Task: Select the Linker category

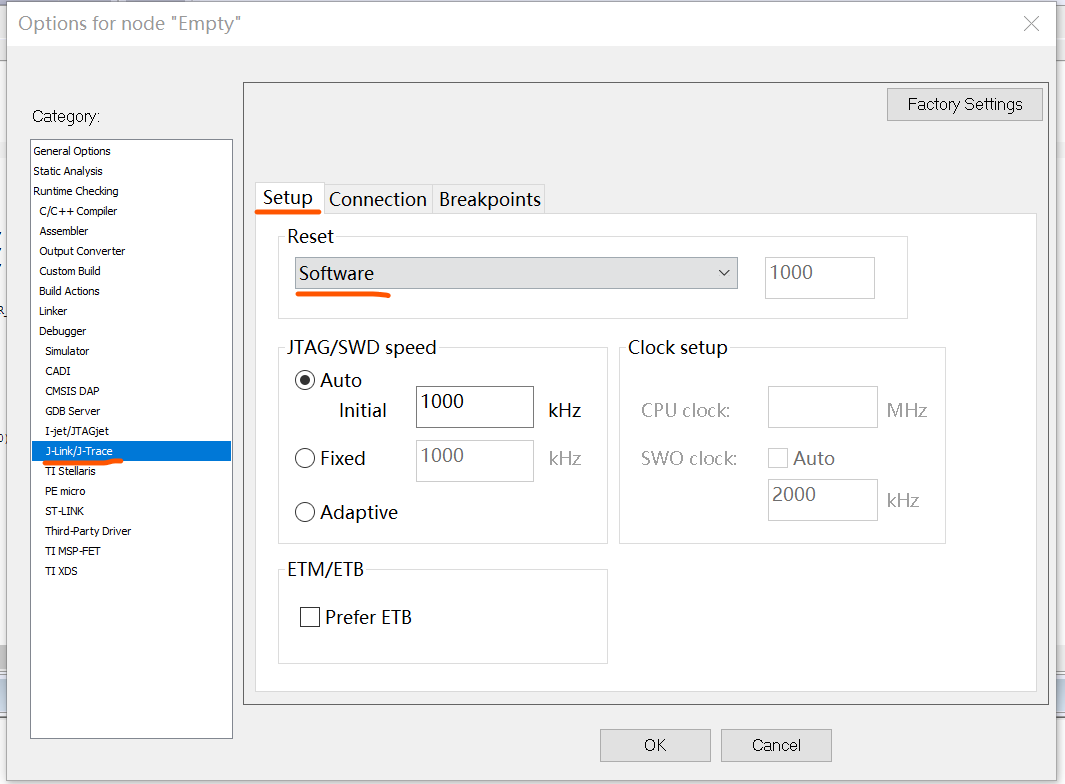Action: click(x=53, y=311)
